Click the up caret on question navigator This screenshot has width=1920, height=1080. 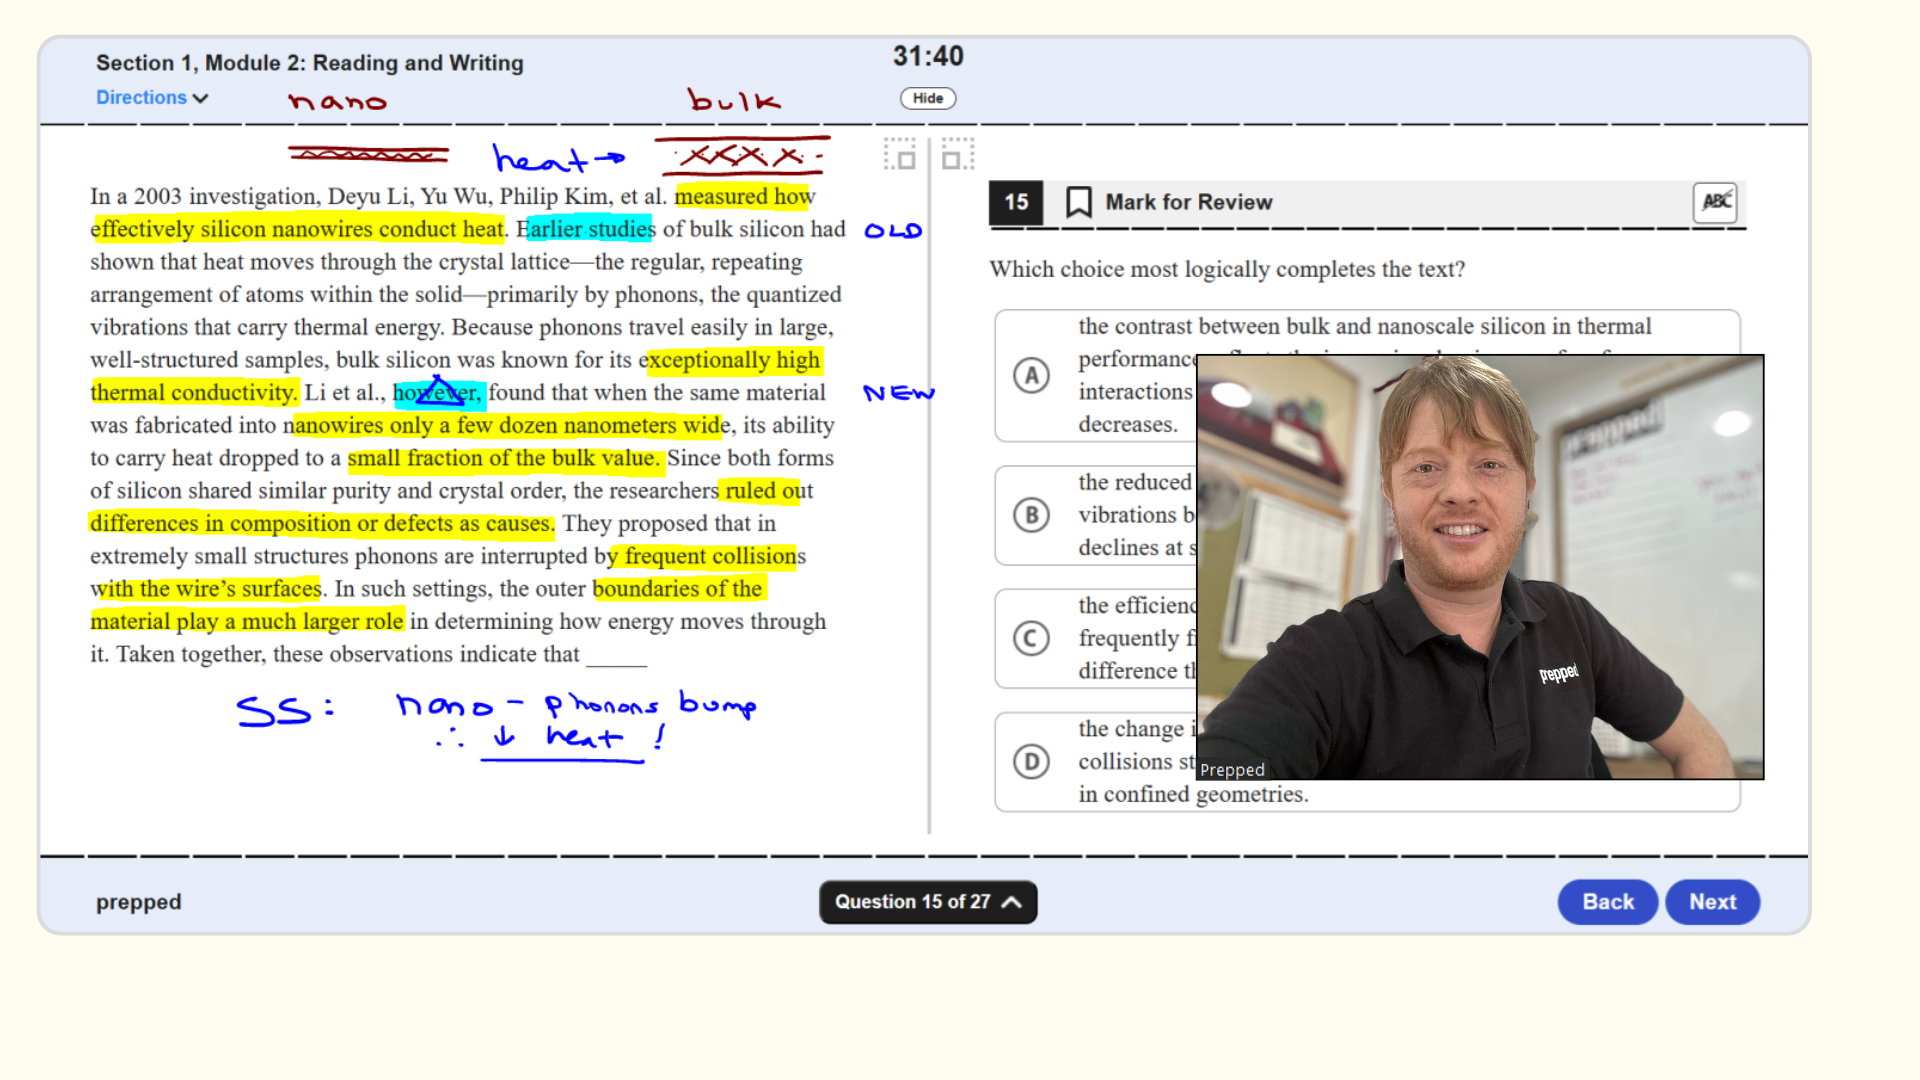(x=1012, y=902)
